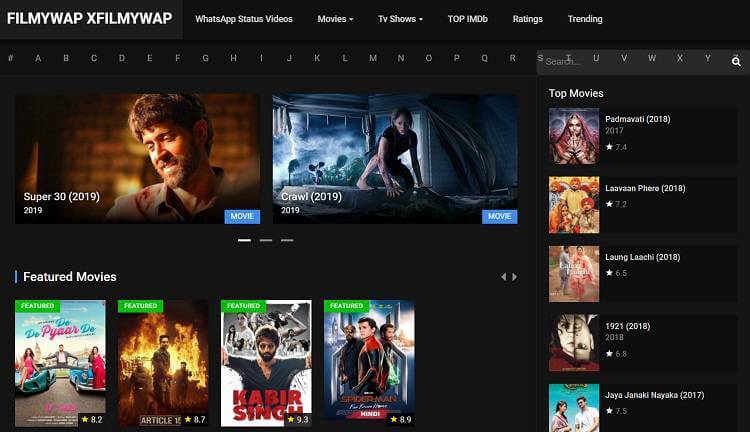Image resolution: width=750 pixels, height=432 pixels.
Task: Click the FEATURED tag on Kabir Singh
Action: coord(243,306)
